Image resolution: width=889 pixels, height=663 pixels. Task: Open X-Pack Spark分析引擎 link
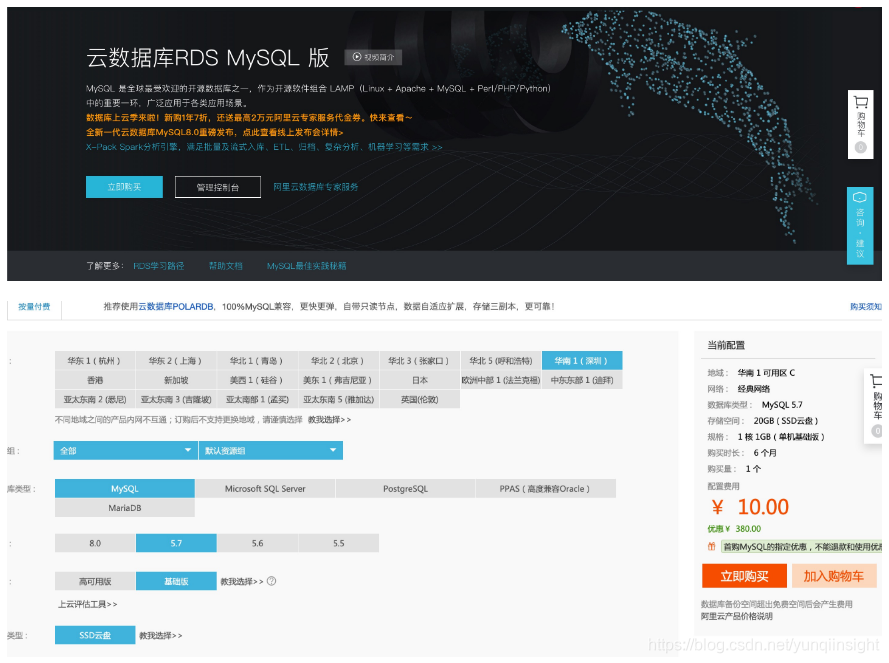(264, 147)
